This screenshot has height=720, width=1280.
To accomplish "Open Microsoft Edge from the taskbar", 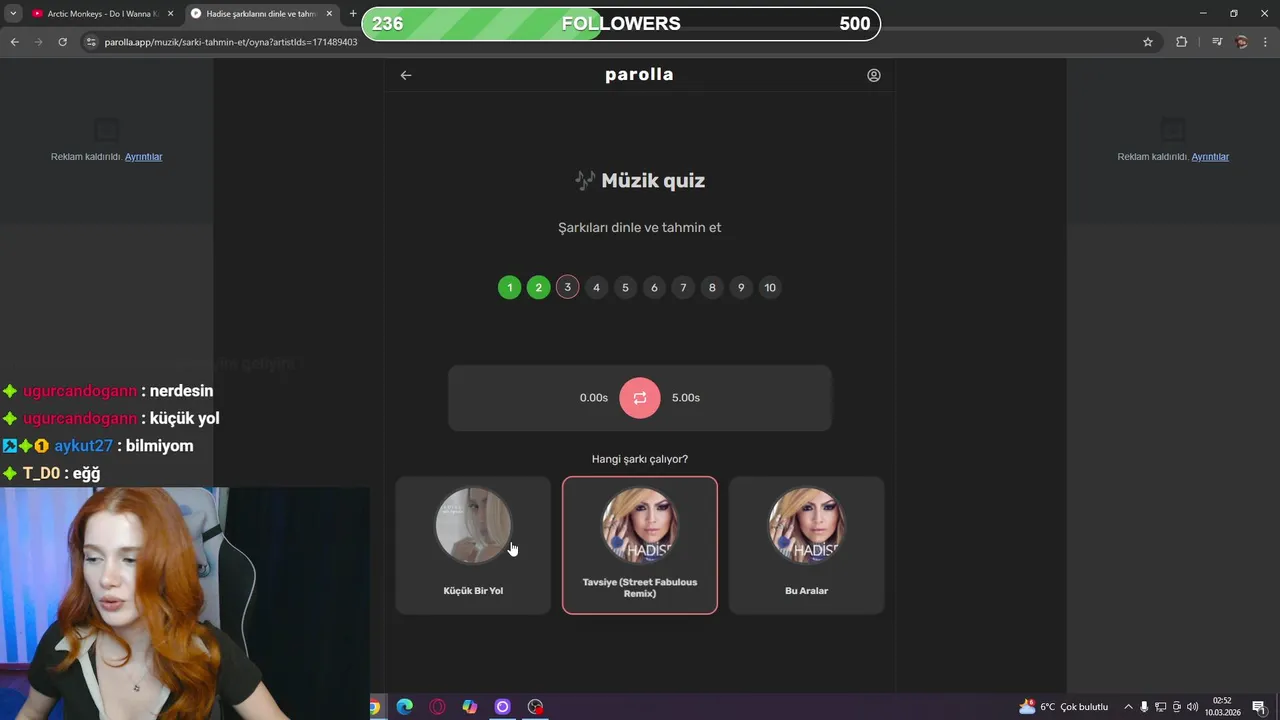I will [404, 707].
